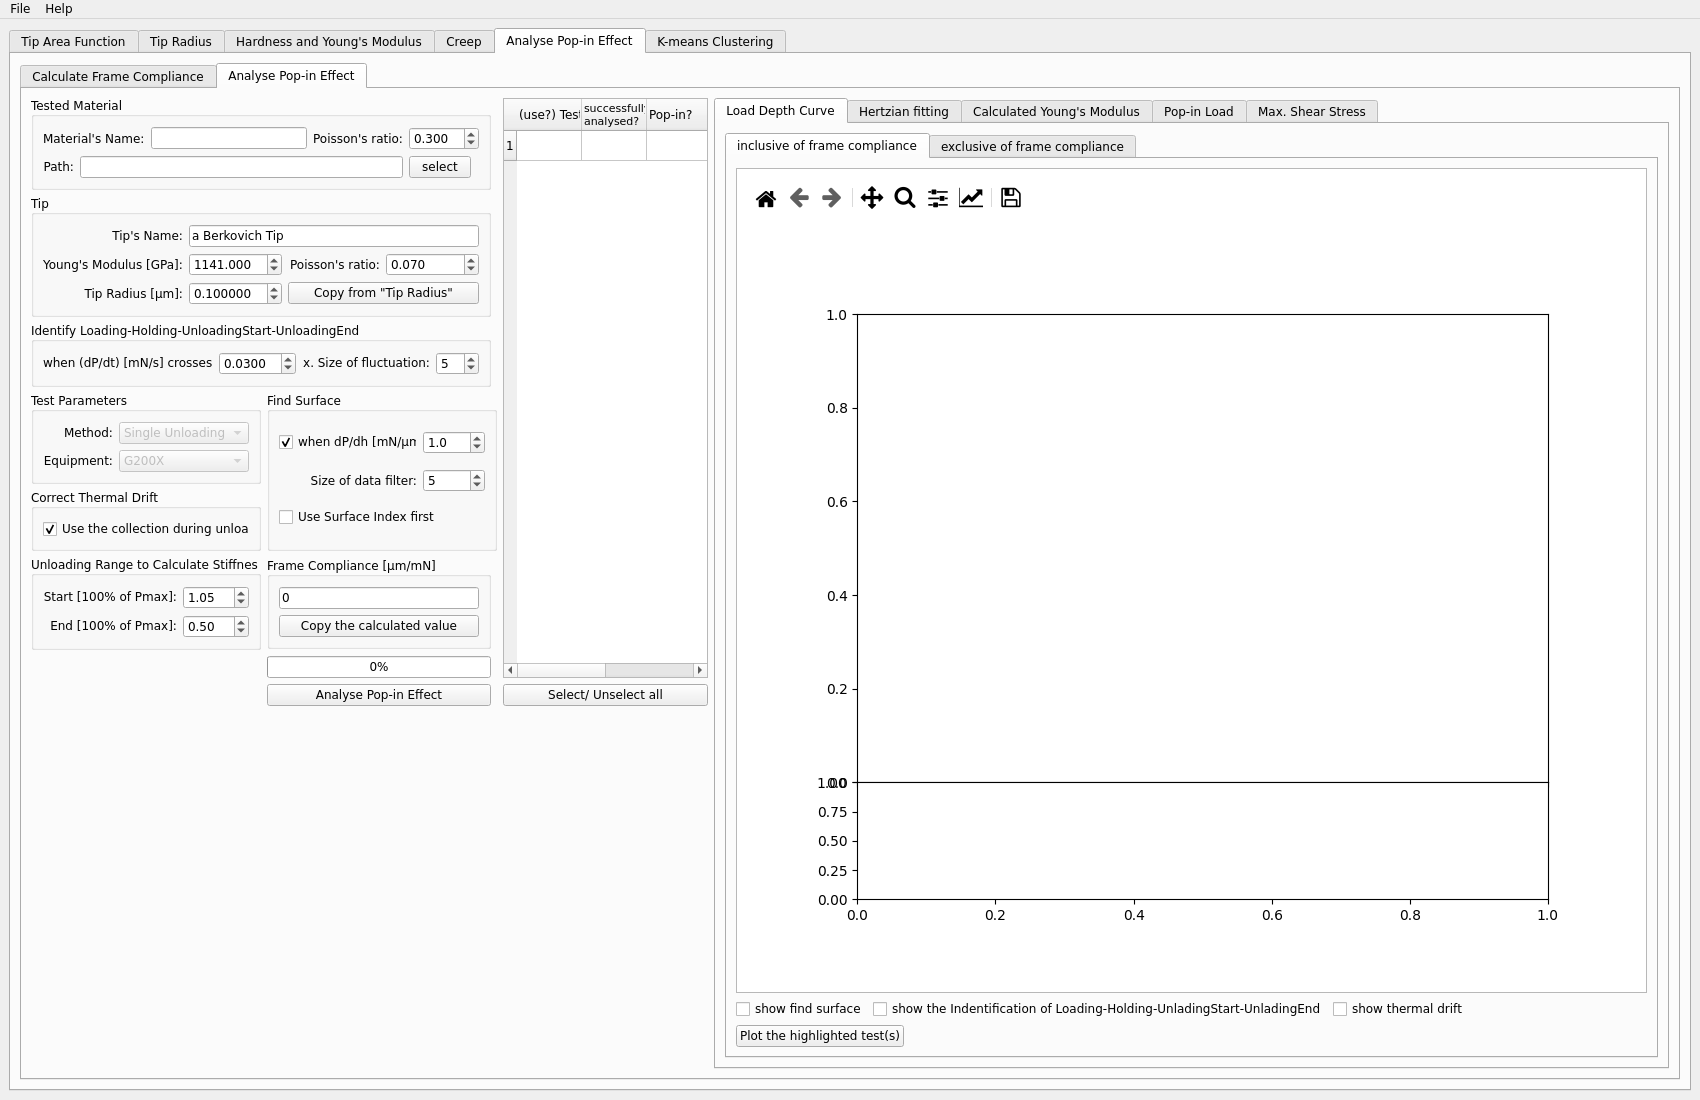Image resolution: width=1700 pixels, height=1100 pixels.
Task: Enable the show thermal drift checkbox
Action: [x=1340, y=1009]
